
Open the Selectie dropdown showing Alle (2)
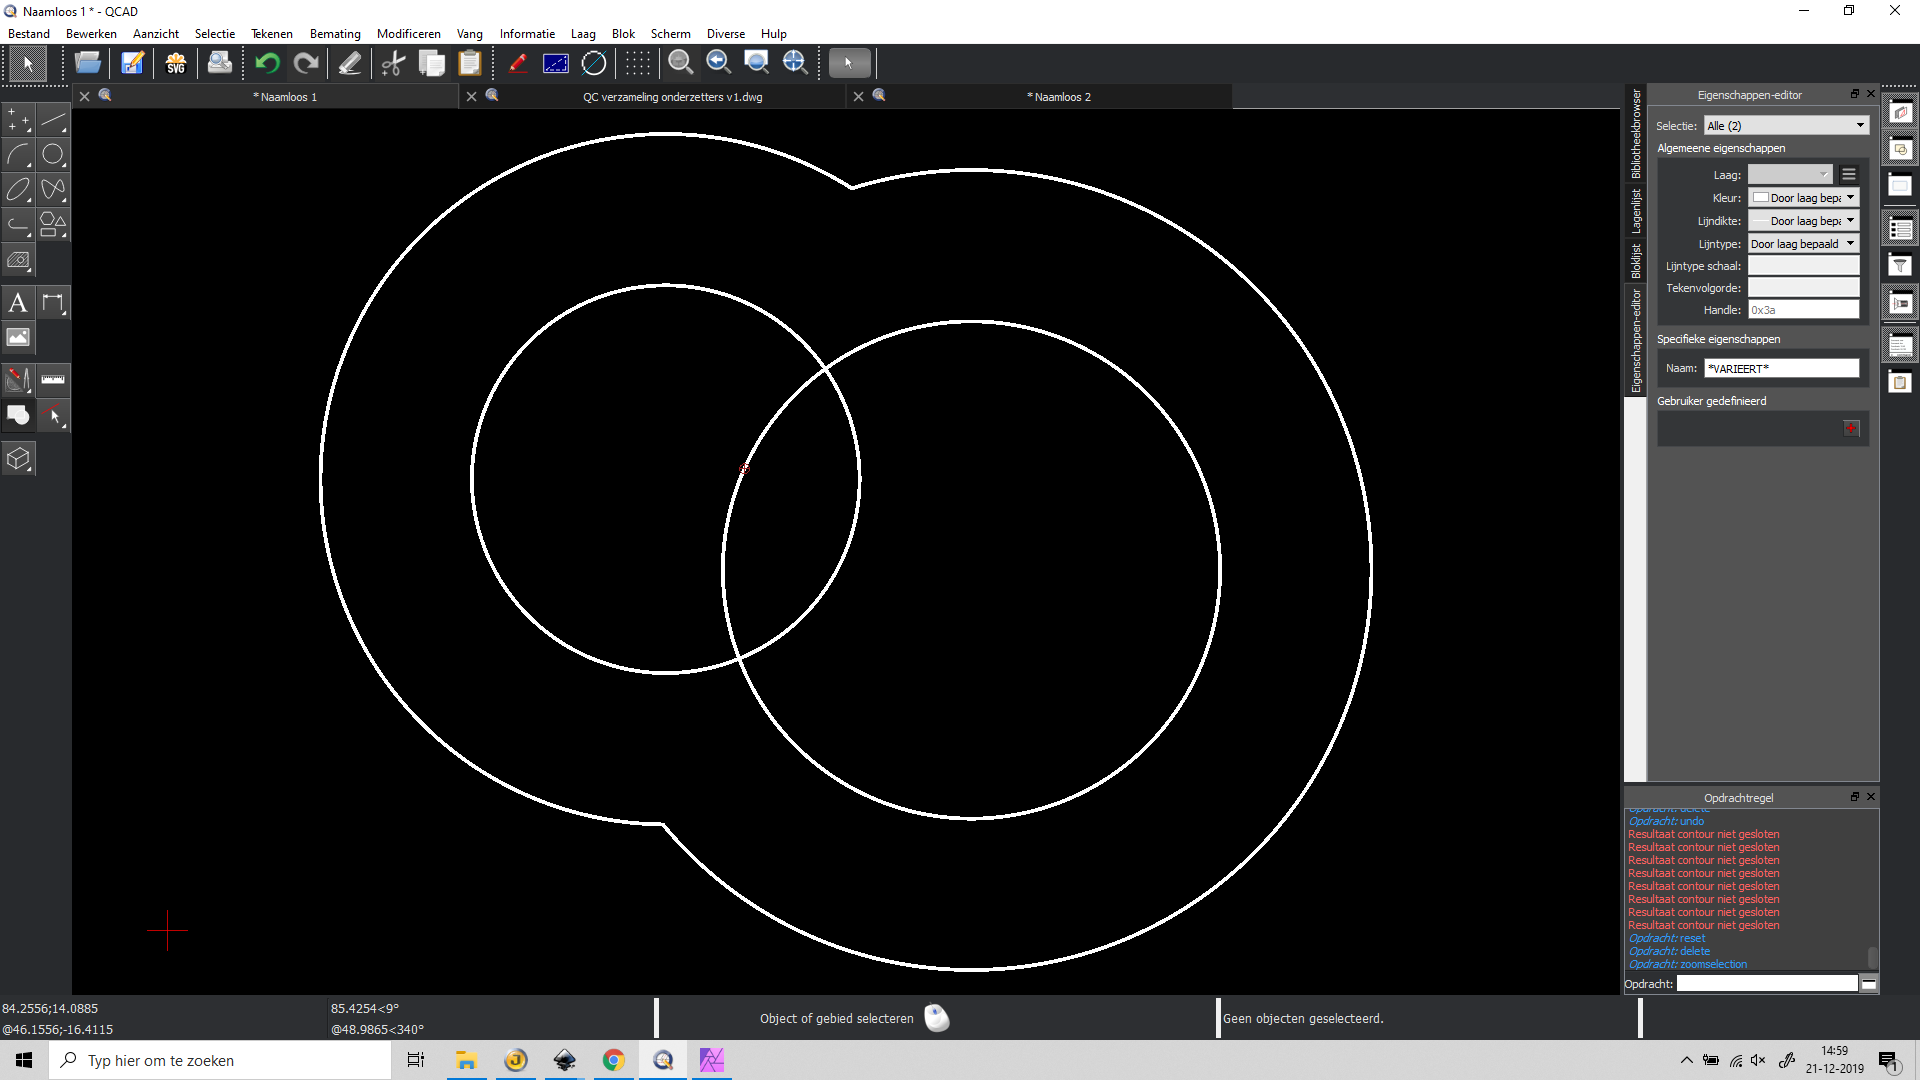pyautogui.click(x=1786, y=126)
